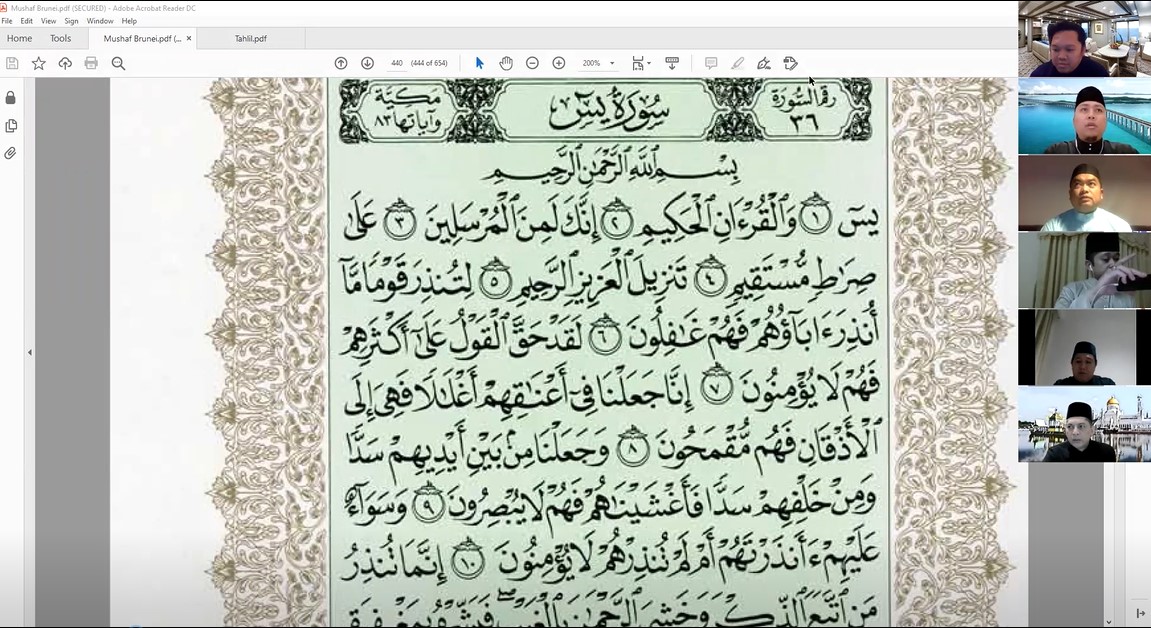Open the Fill & Sign tool
Image resolution: width=1151 pixels, height=628 pixels.
tap(763, 63)
